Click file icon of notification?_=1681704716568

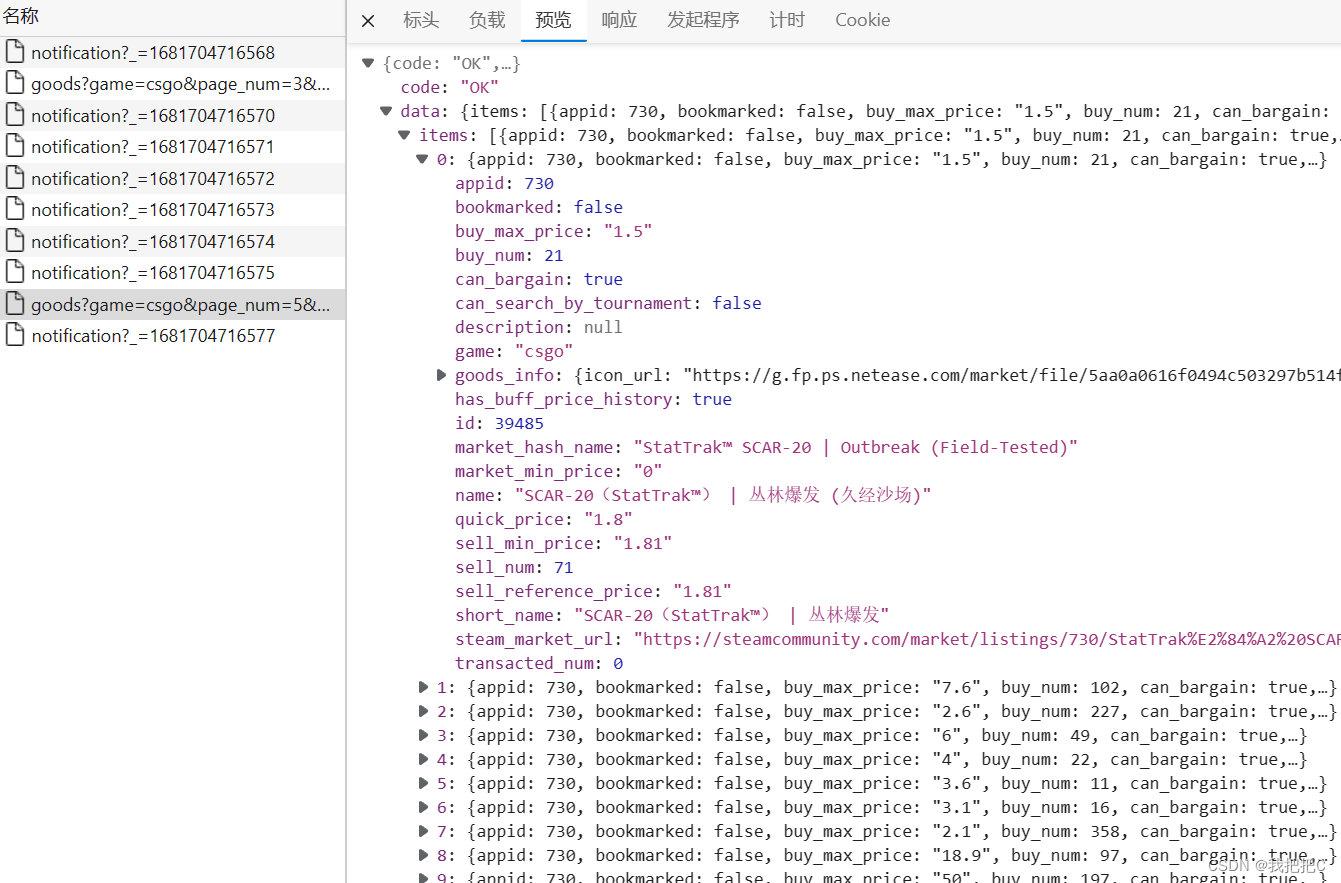(x=15, y=52)
